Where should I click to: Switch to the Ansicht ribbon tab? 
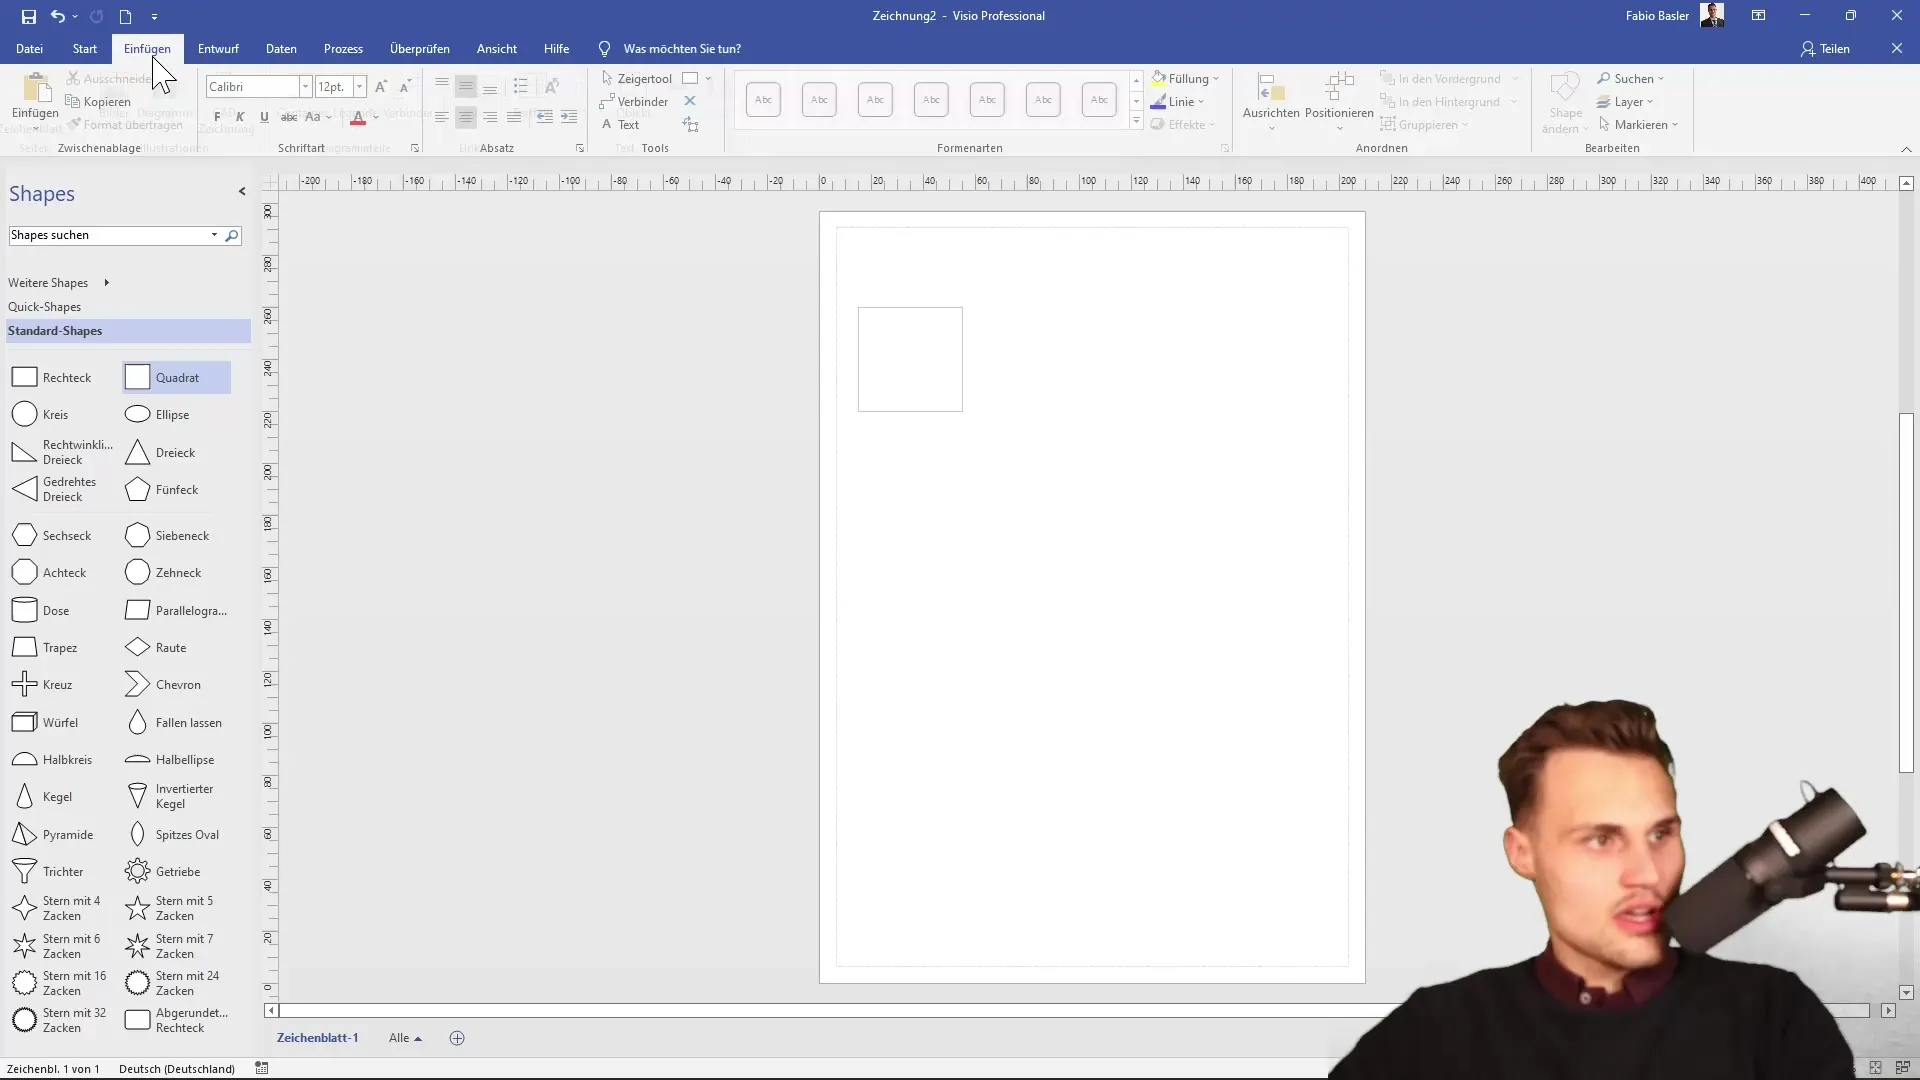[x=497, y=48]
